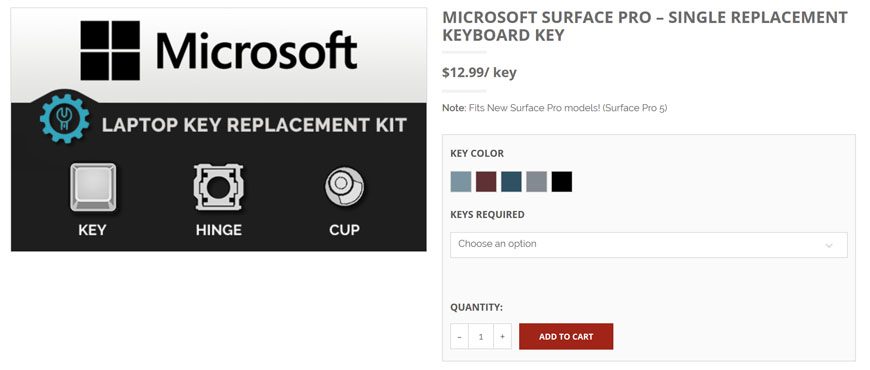Click the Keys Required dropdown chevron
Viewport: 870px width, 370px height.
[829, 245]
